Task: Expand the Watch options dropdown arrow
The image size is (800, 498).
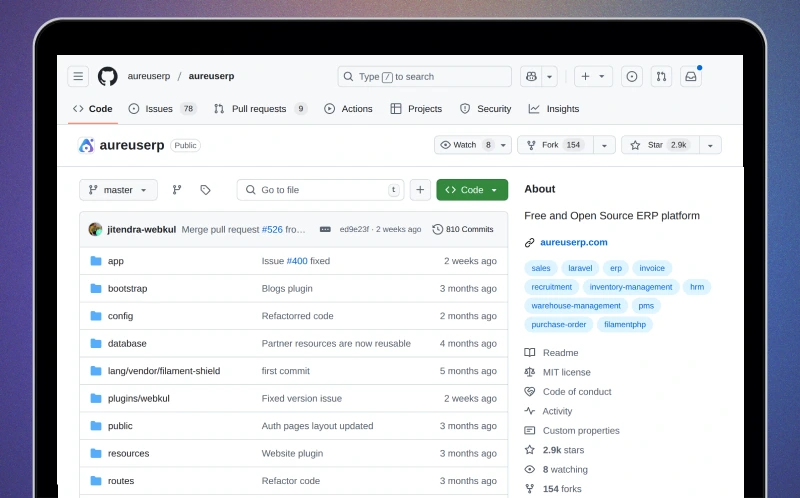Action: (503, 145)
